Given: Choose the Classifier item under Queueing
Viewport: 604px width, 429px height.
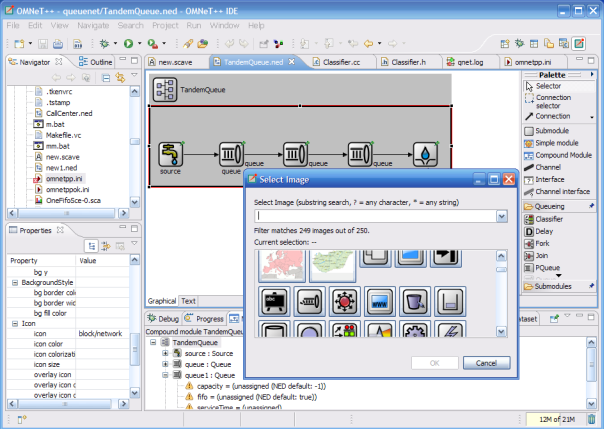Looking at the screenshot, I should (549, 218).
